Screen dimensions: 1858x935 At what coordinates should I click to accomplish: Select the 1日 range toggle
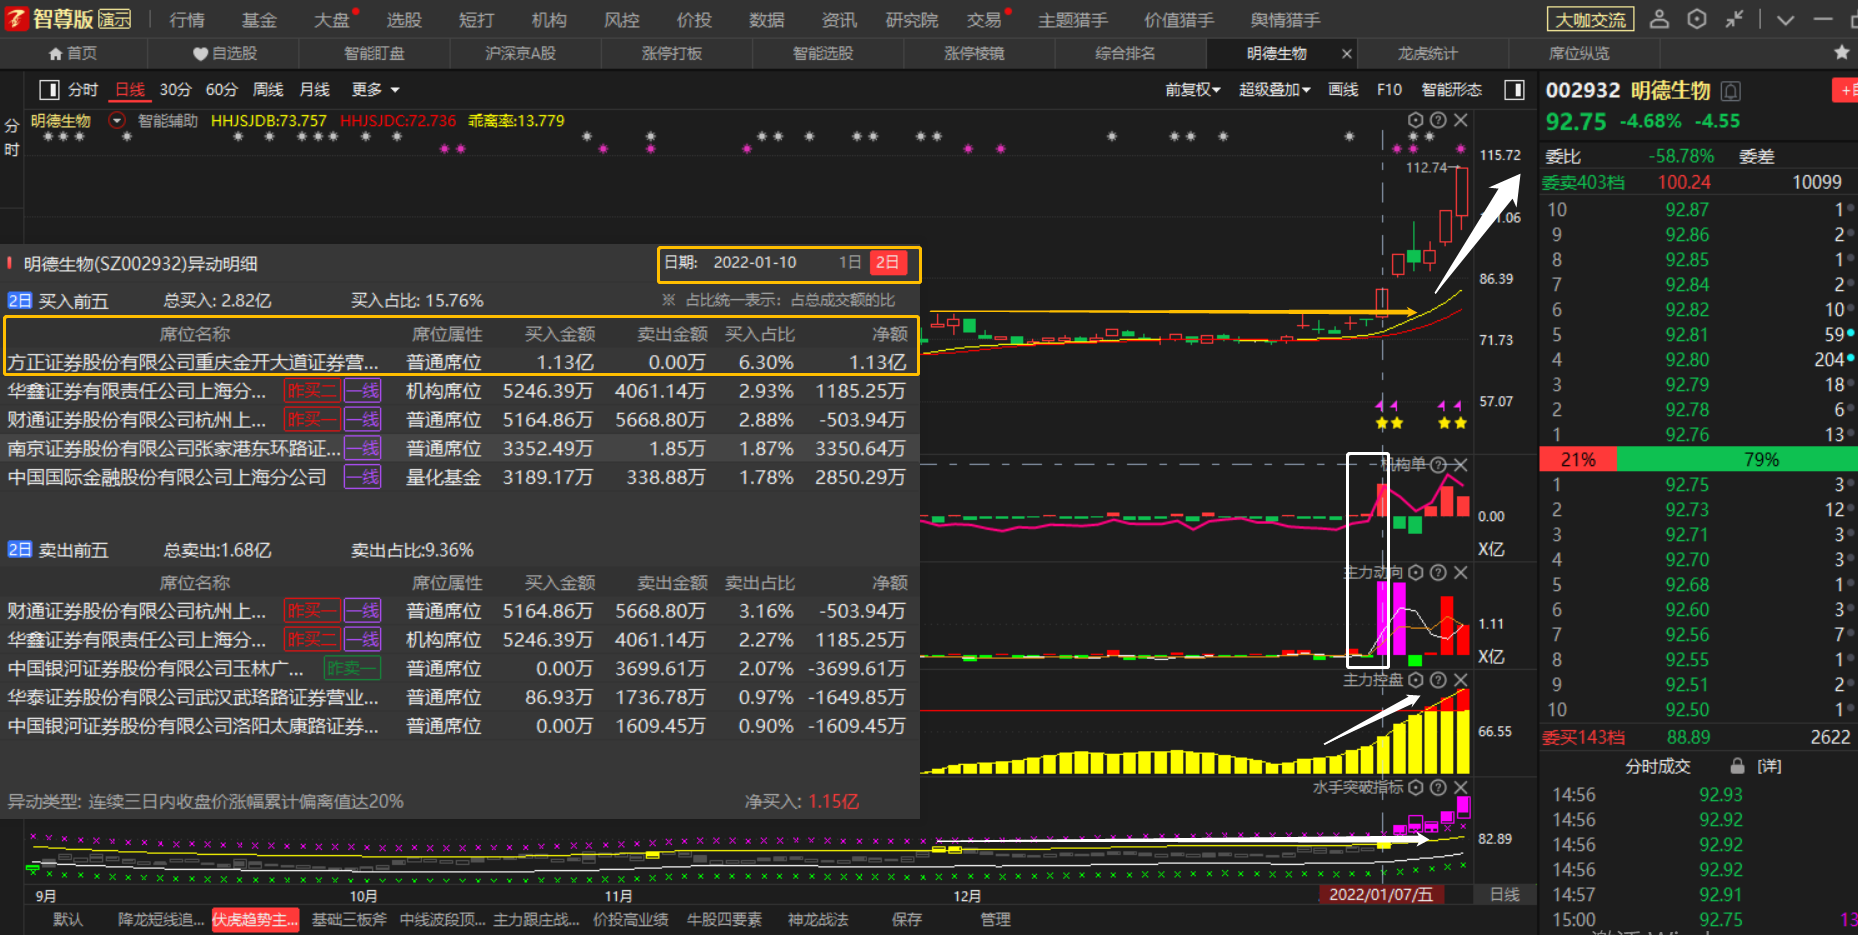850,263
